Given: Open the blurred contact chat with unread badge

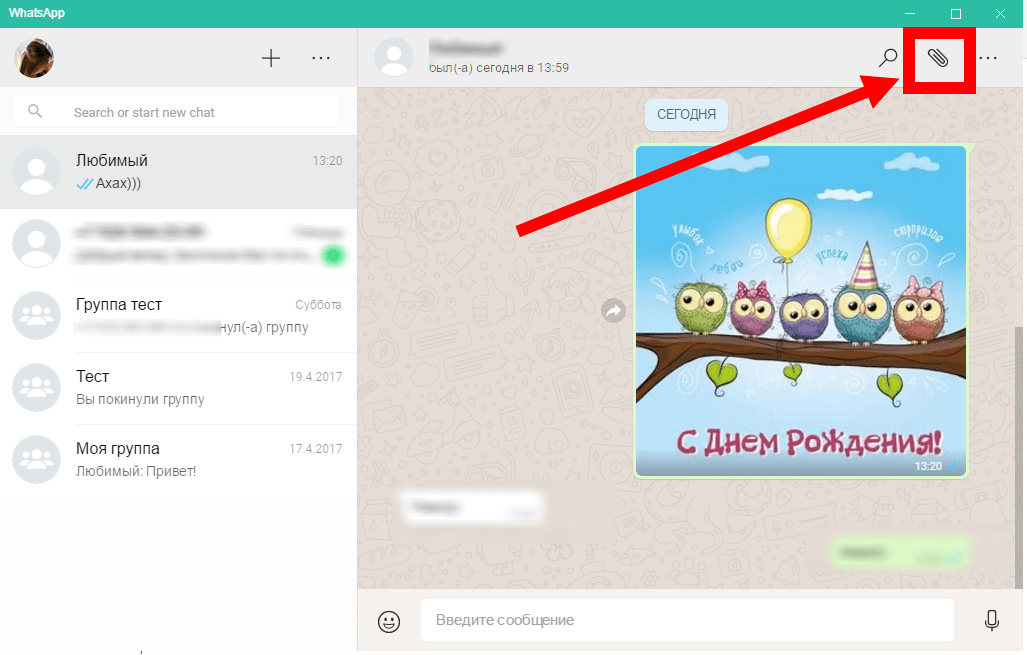Looking at the screenshot, I should (178, 244).
